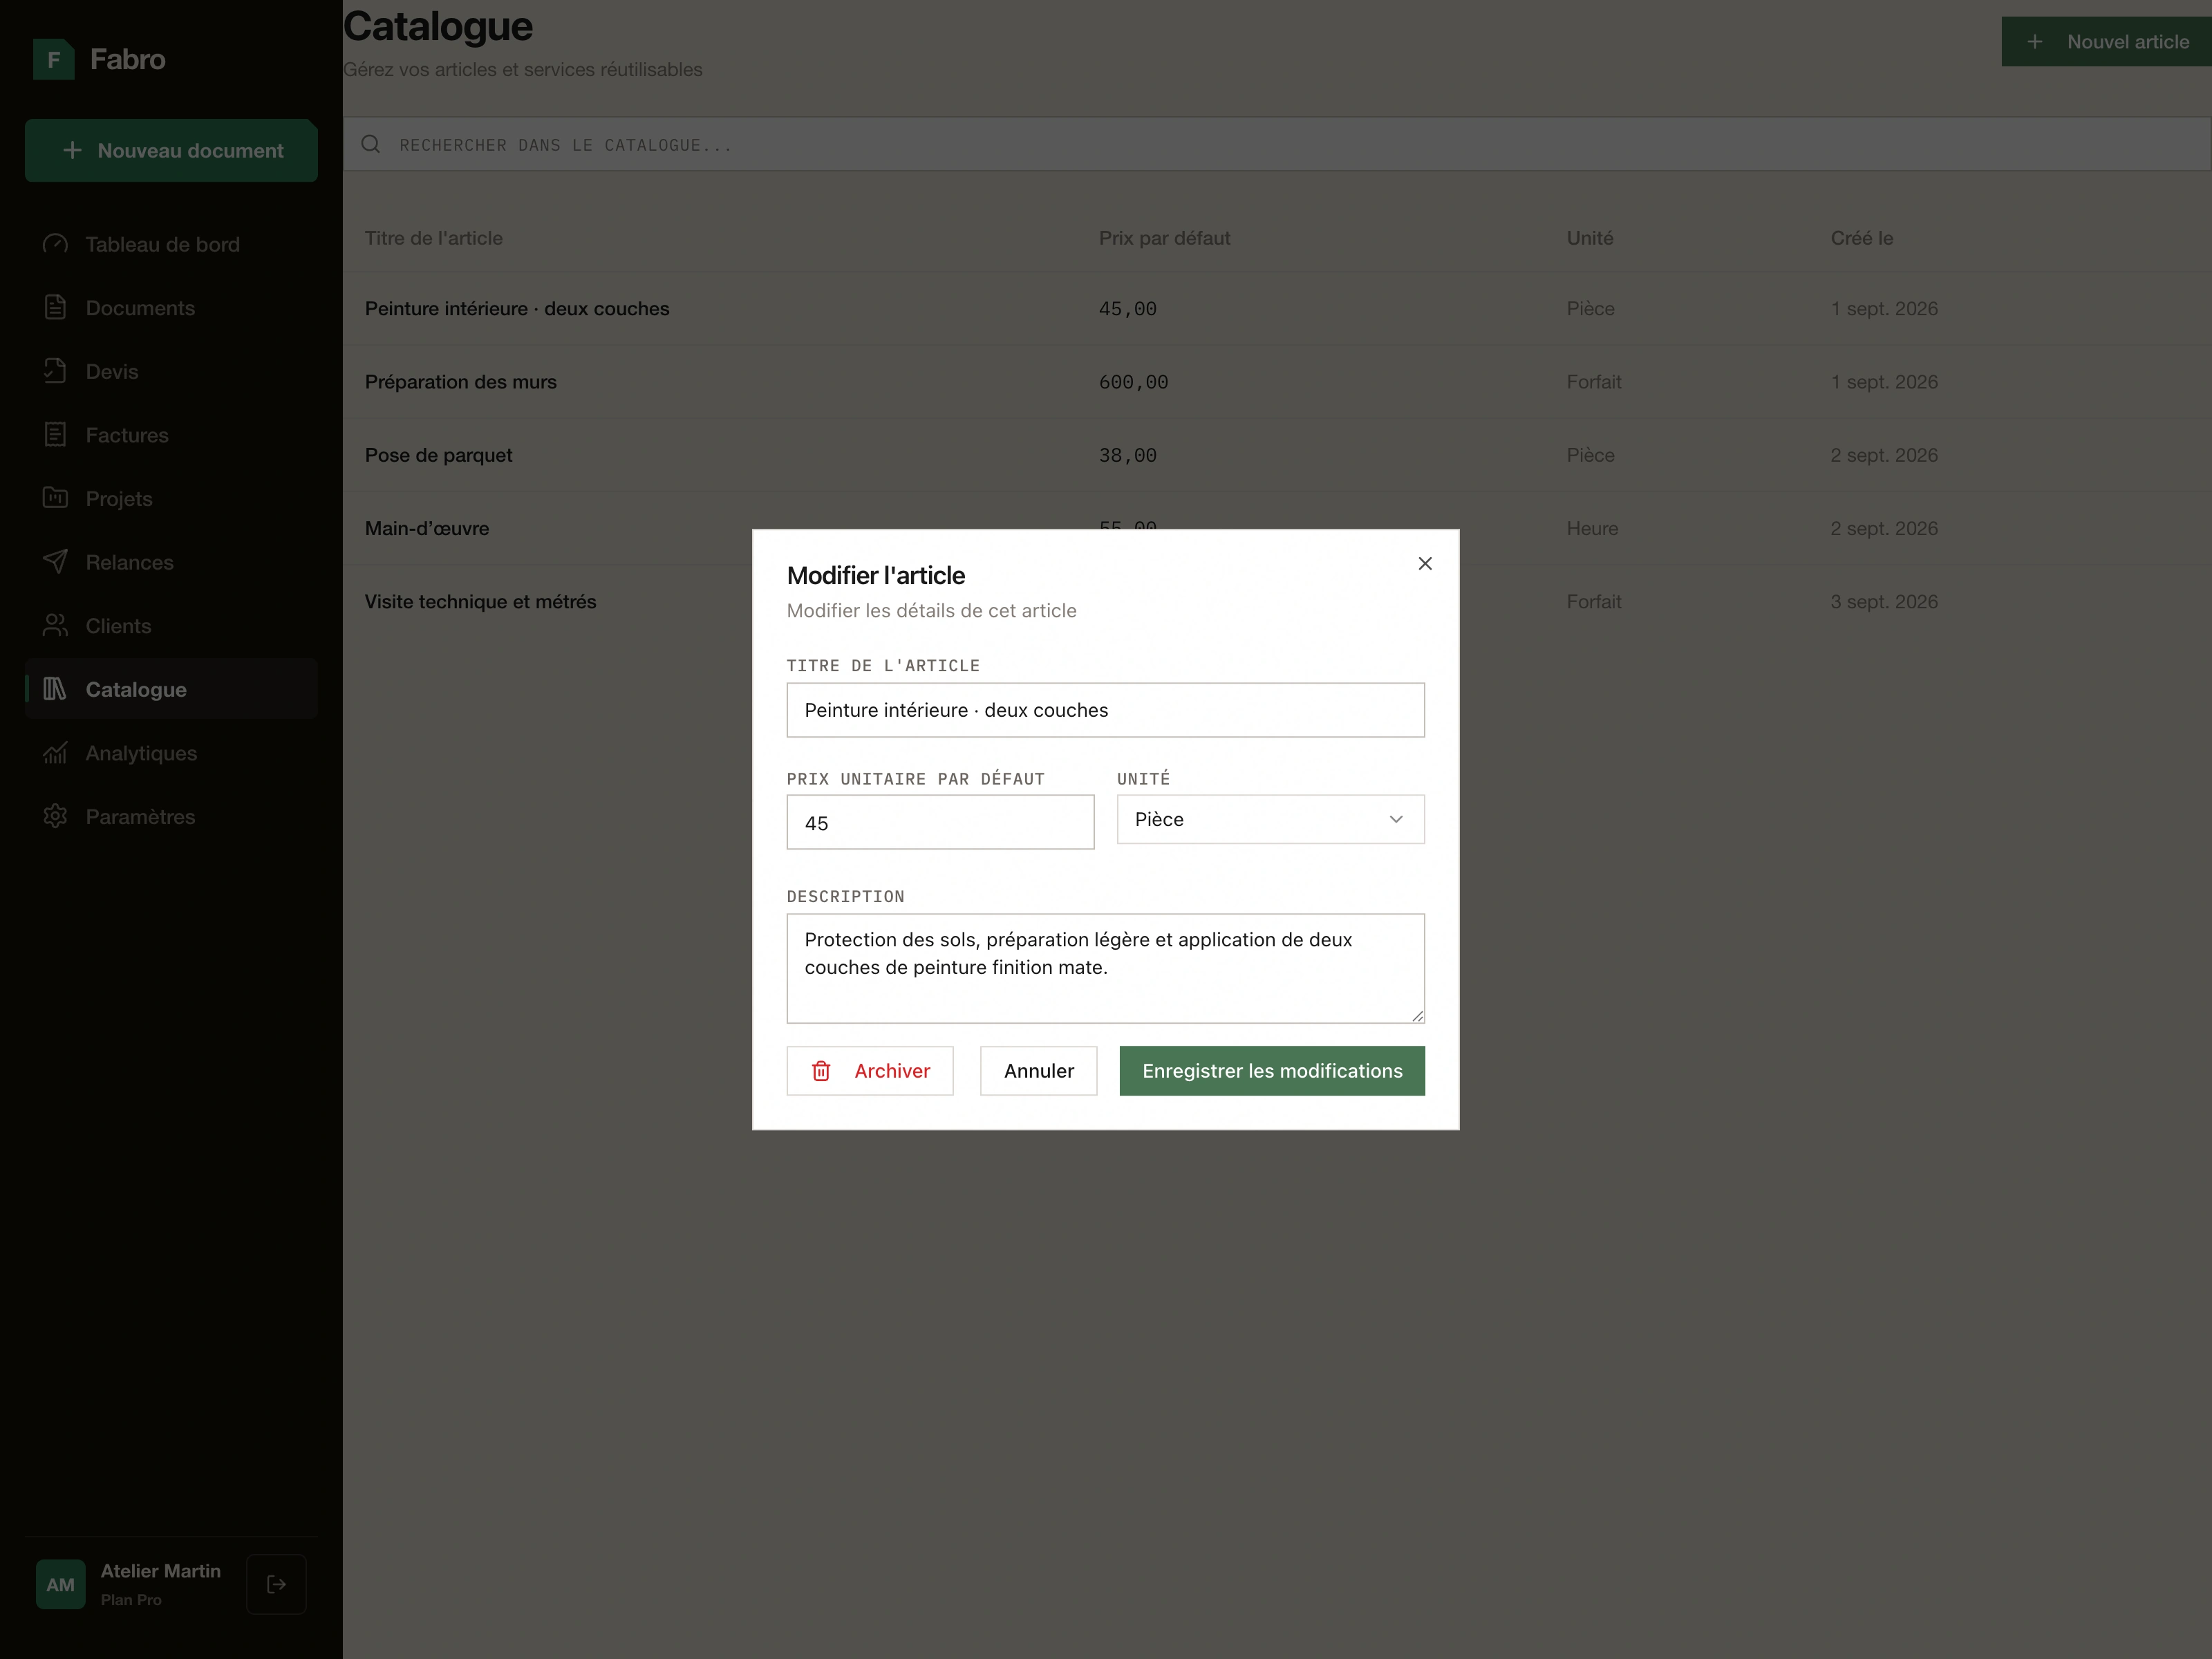Viewport: 2212px width, 1659px height.
Task: Click the Annuler button
Action: [x=1038, y=1071]
